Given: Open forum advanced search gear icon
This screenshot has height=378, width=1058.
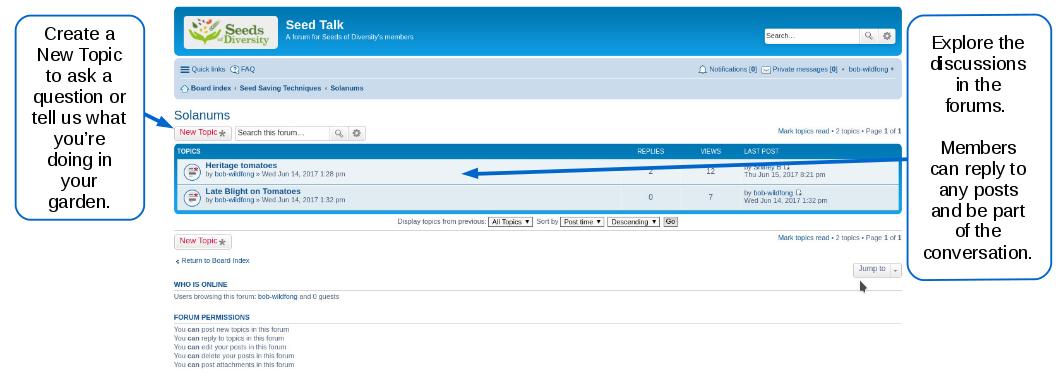Looking at the screenshot, I should (357, 134).
